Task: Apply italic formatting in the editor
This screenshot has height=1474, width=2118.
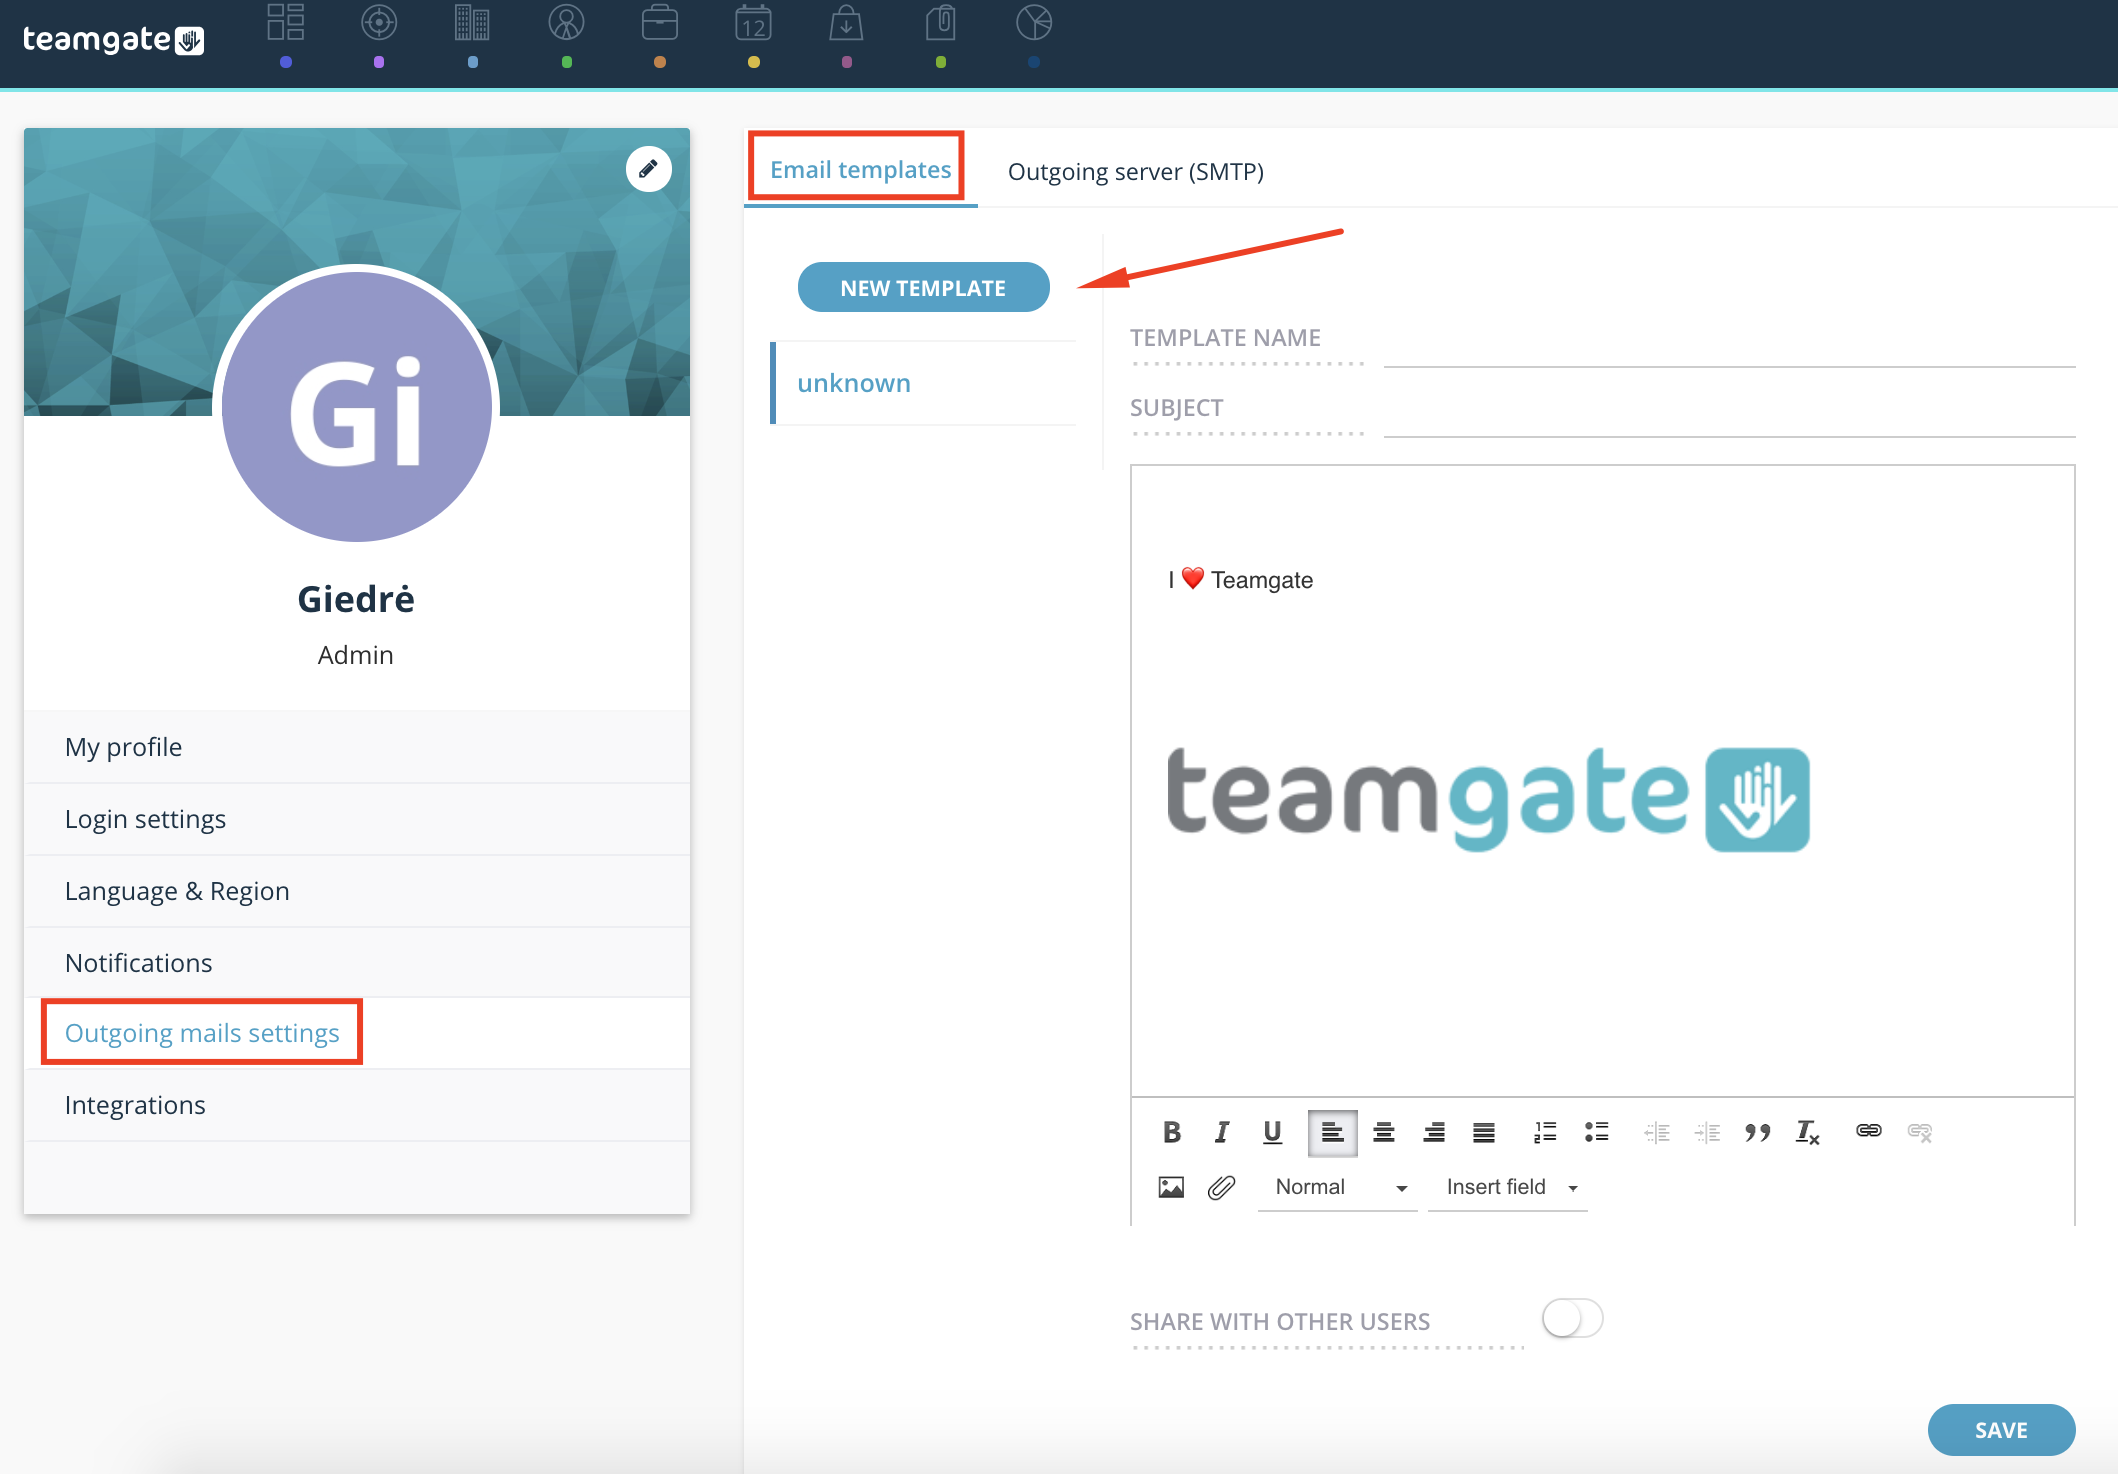Action: point(1221,1132)
